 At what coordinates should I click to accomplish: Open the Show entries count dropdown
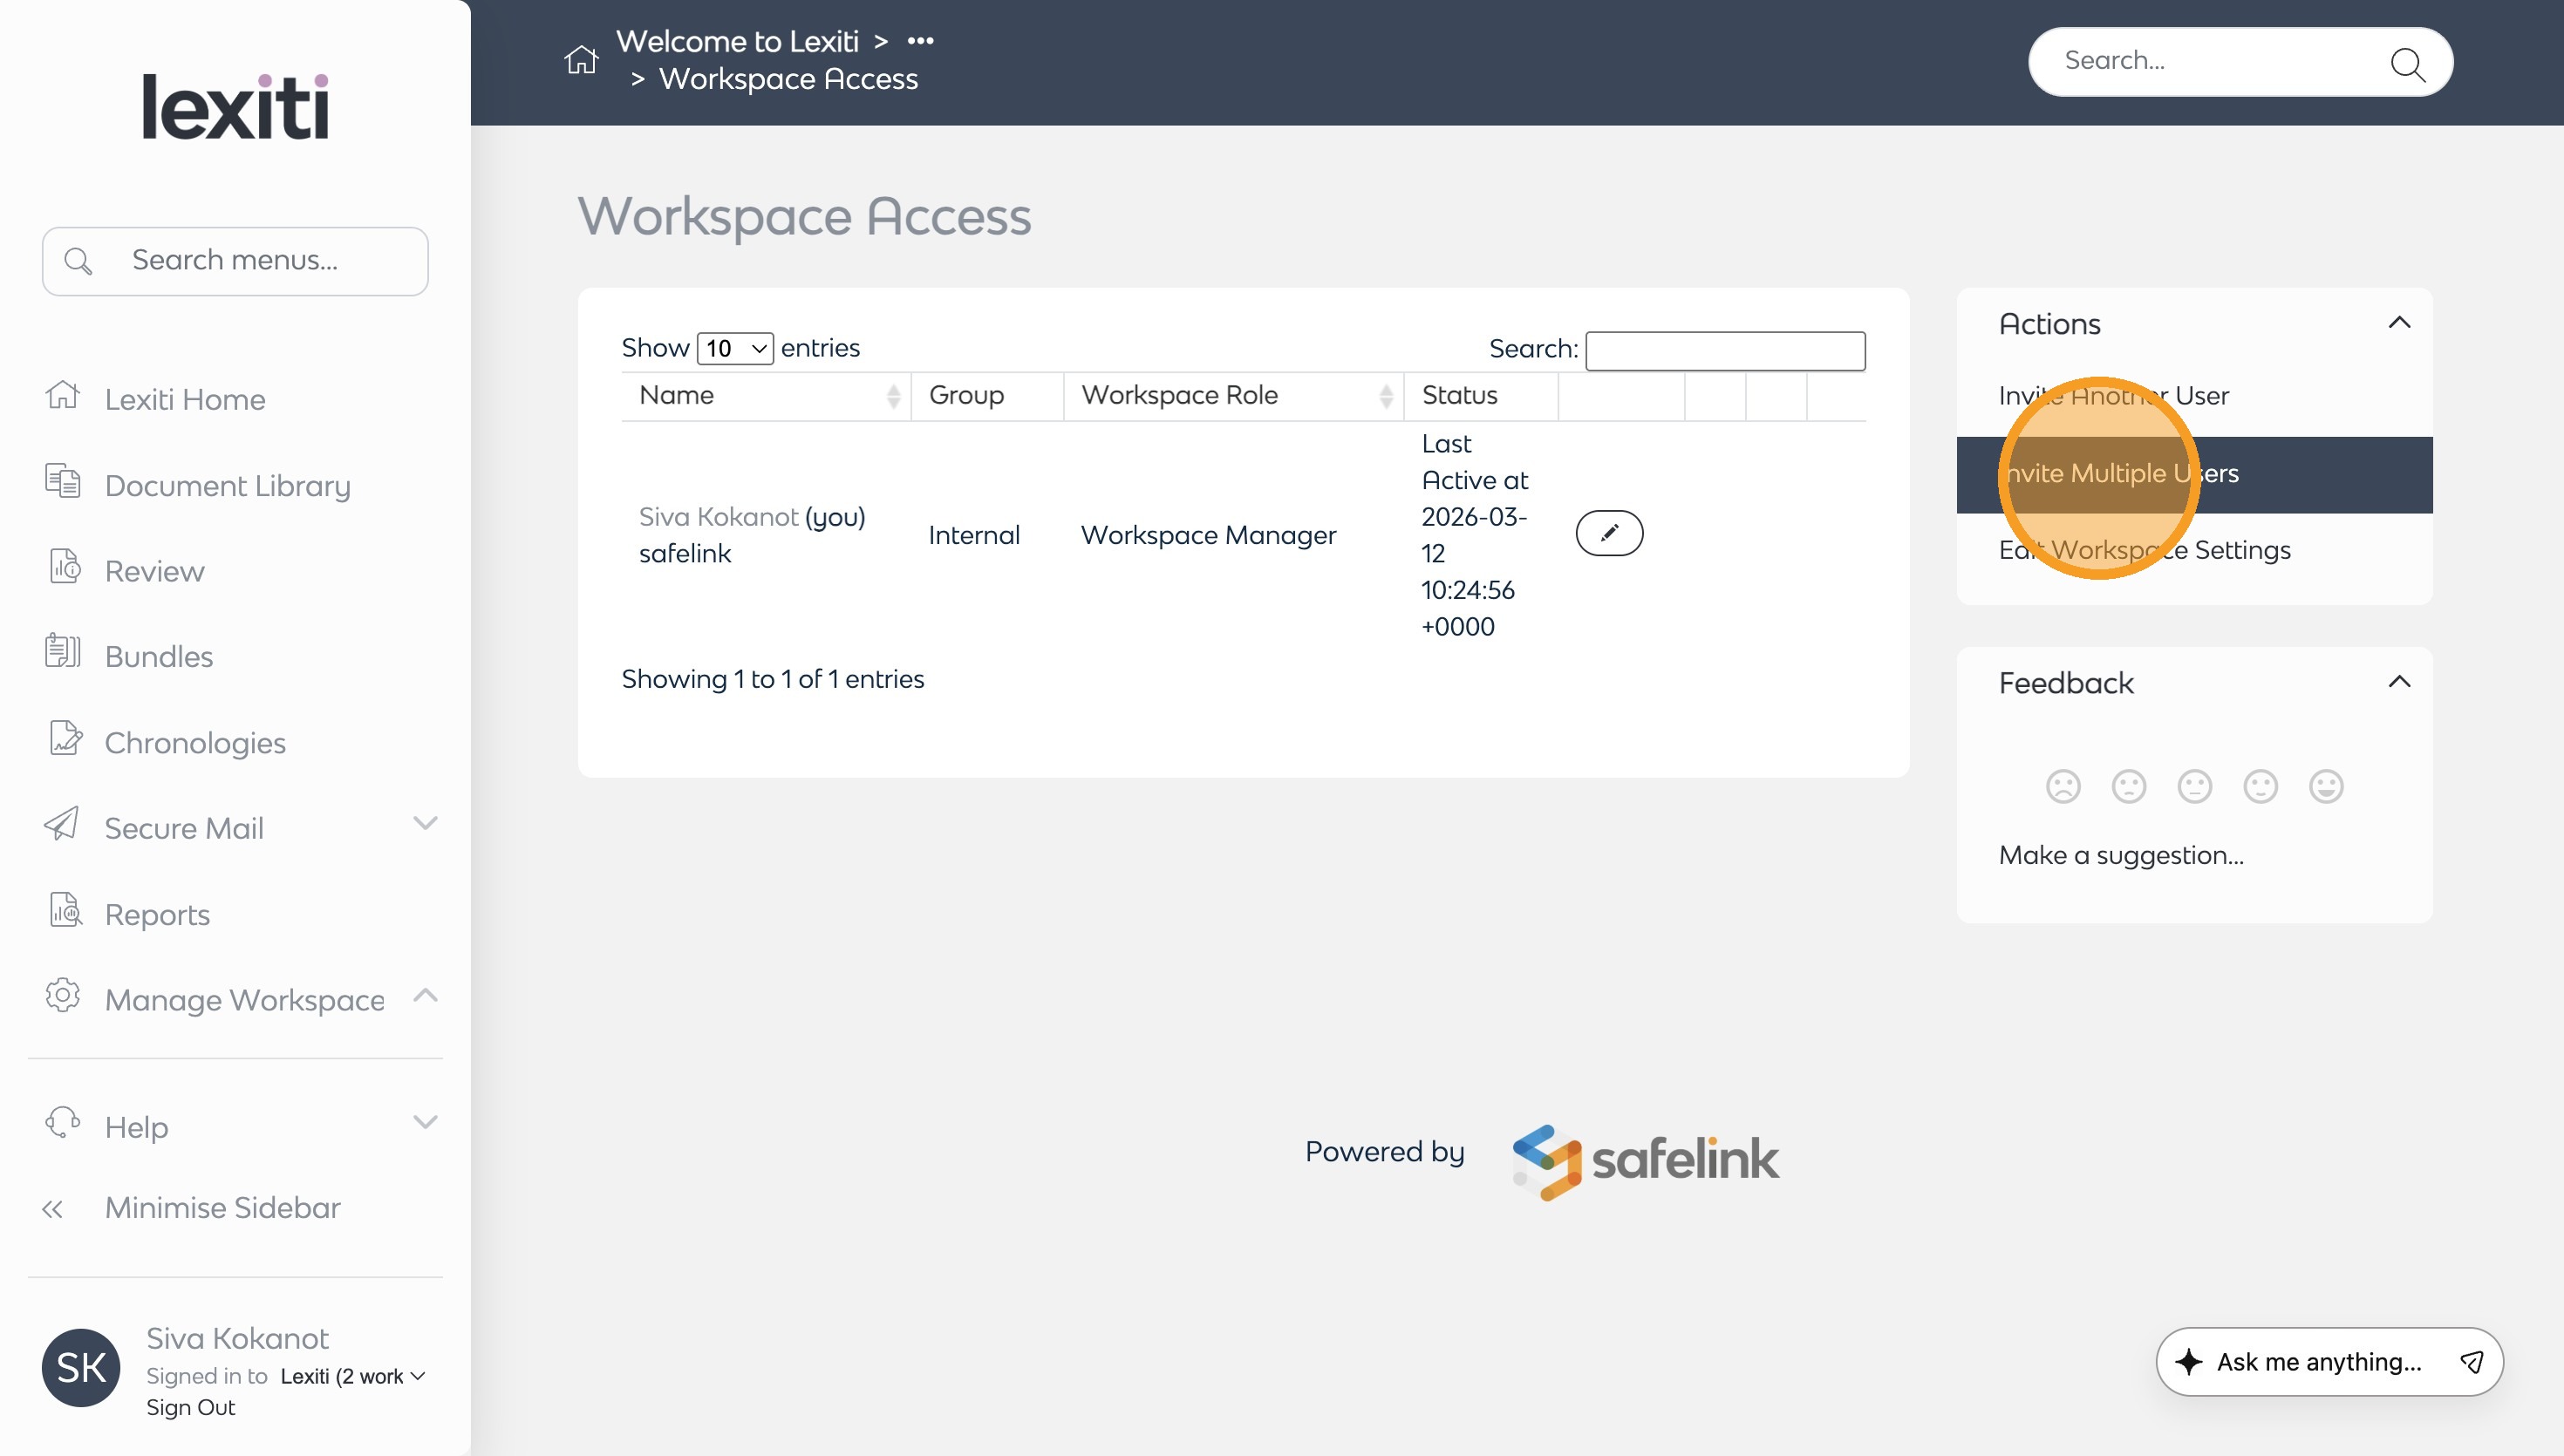(x=735, y=348)
